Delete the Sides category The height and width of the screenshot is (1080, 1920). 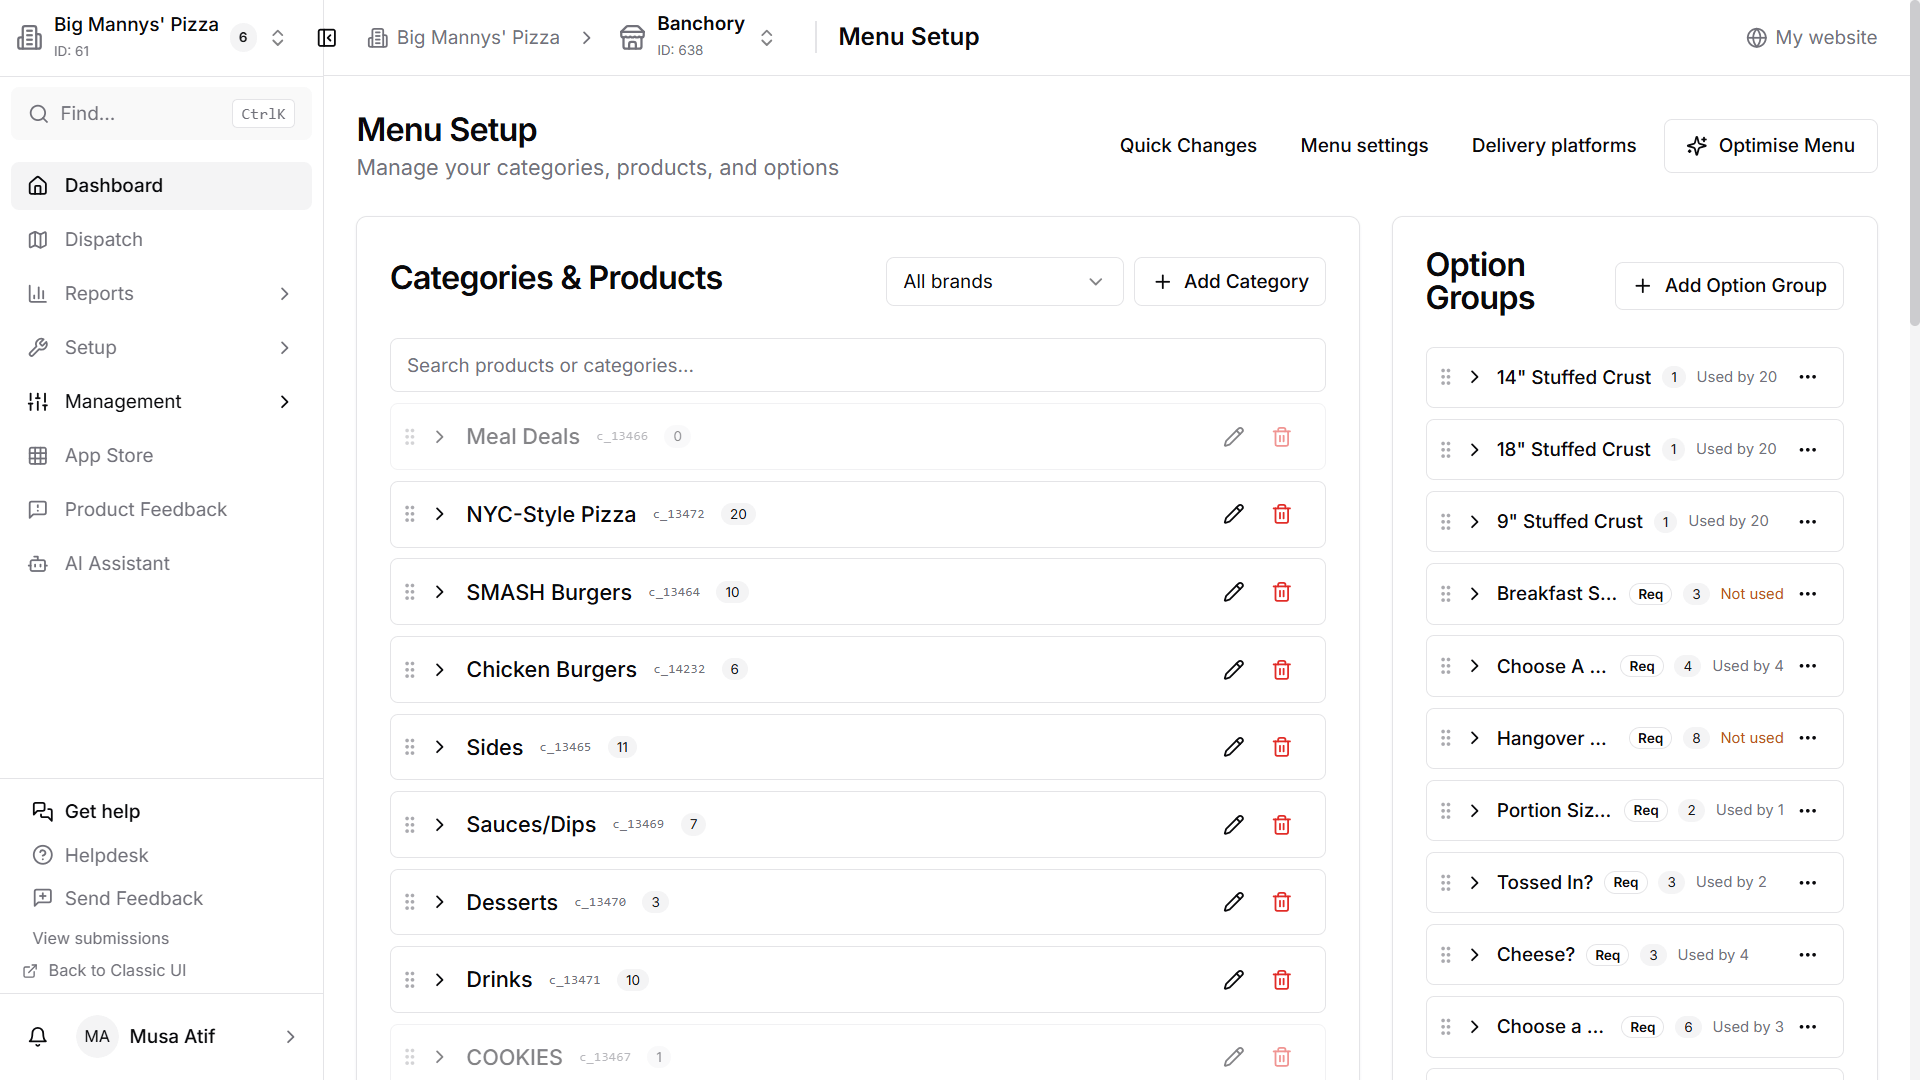[x=1282, y=747]
